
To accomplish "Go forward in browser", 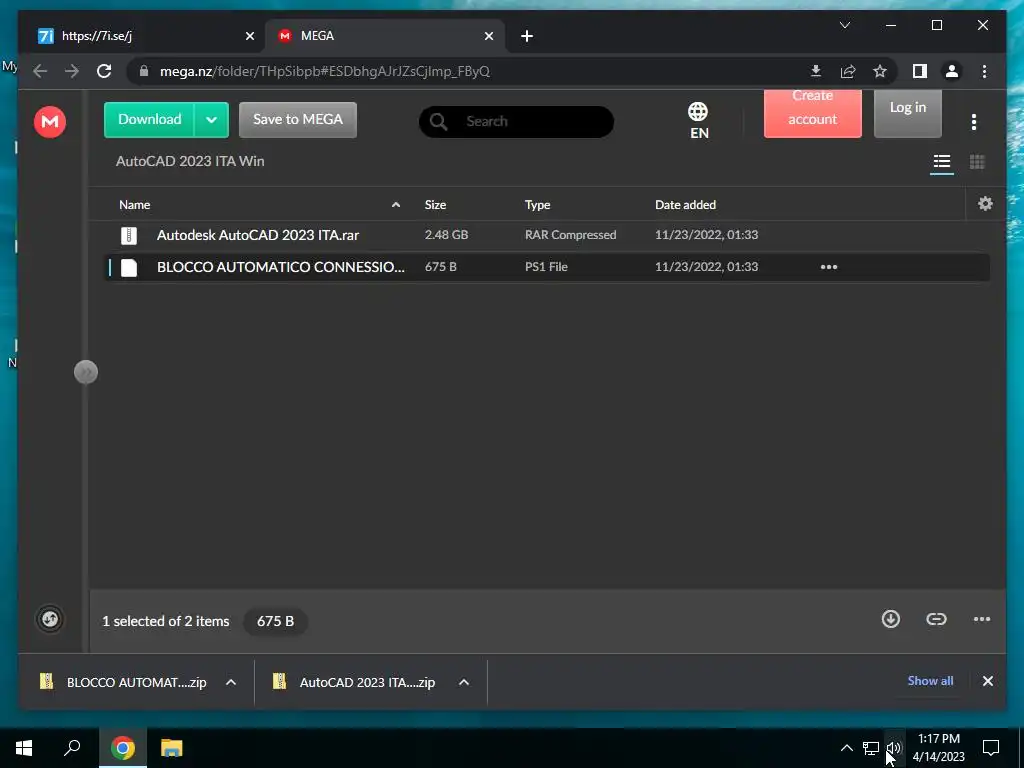I will 72,71.
